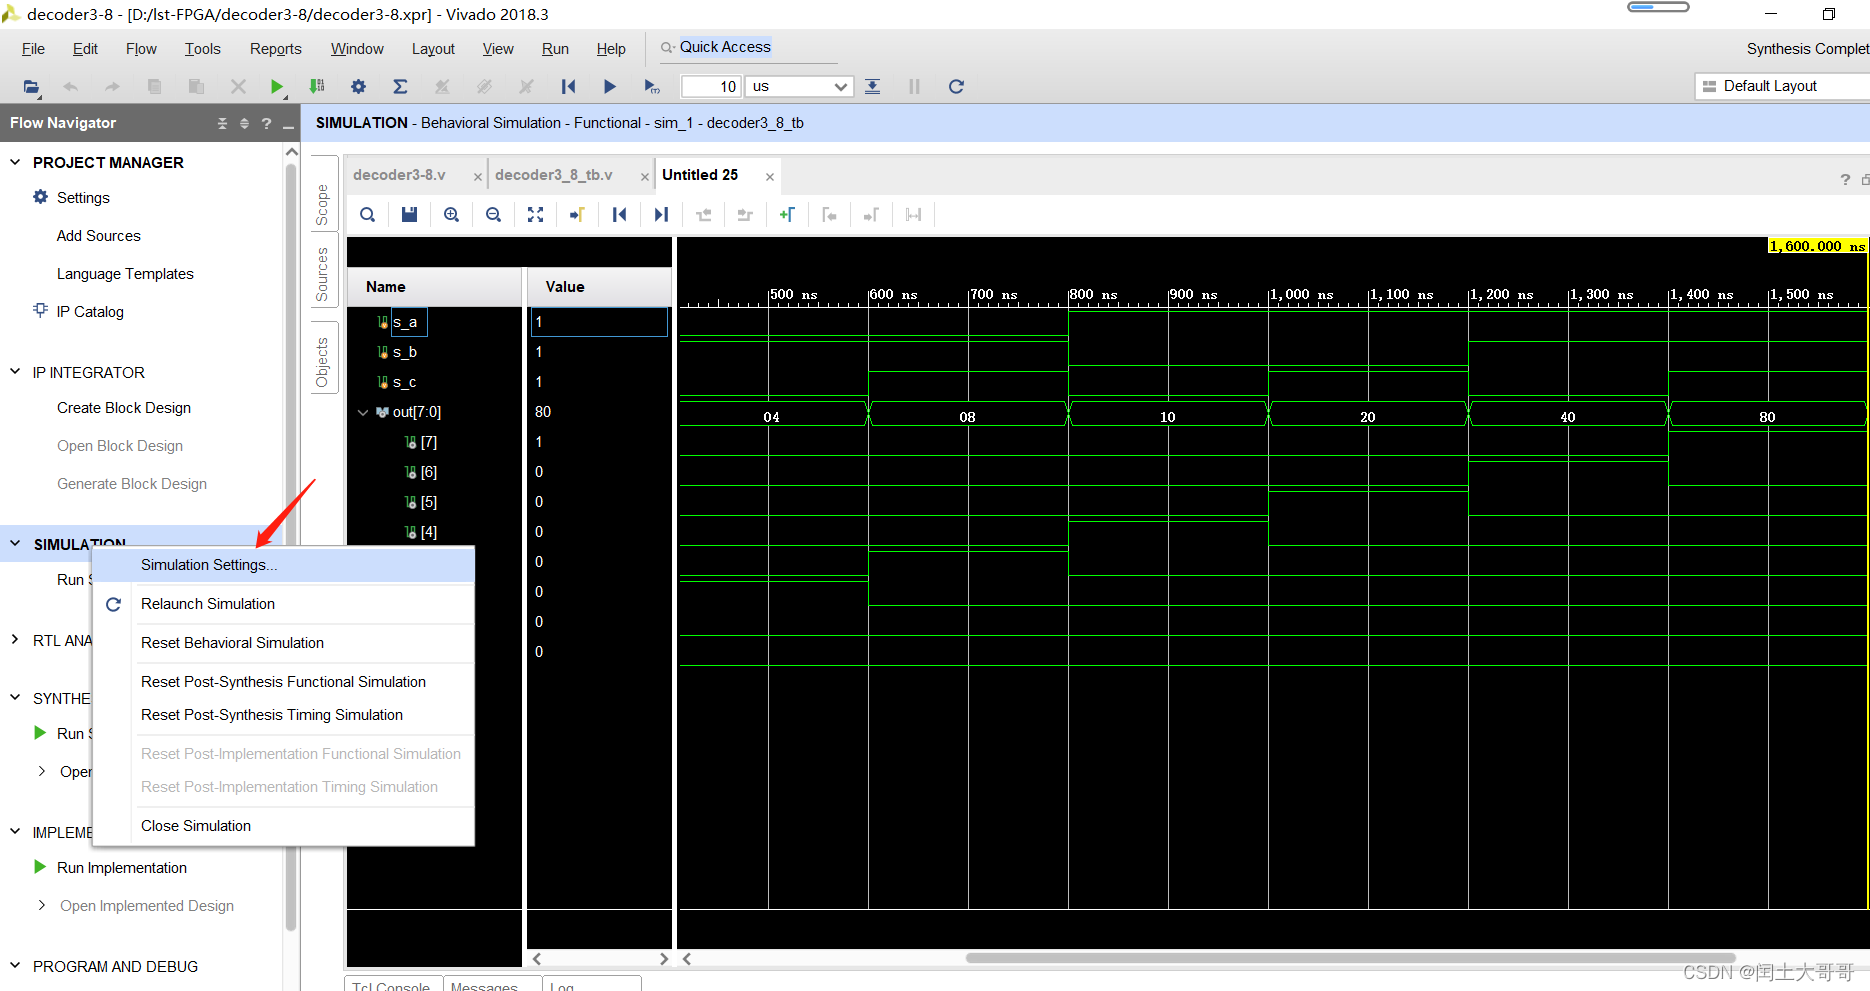Open project icon in main toolbar

tap(32, 87)
